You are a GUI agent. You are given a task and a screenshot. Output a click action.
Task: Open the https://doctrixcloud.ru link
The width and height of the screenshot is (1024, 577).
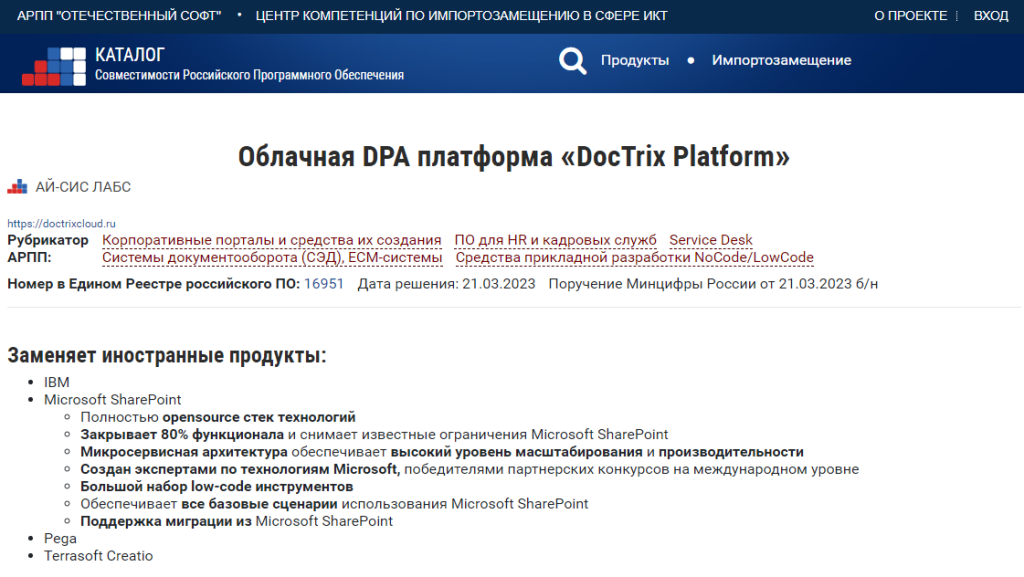[61, 223]
